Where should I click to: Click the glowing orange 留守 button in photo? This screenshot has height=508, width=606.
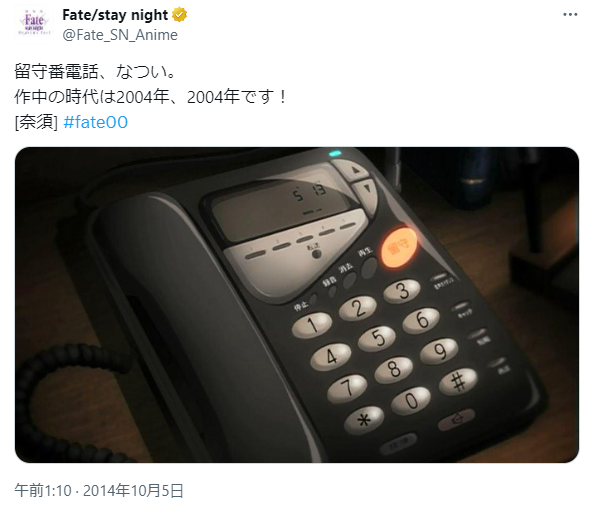[398, 247]
